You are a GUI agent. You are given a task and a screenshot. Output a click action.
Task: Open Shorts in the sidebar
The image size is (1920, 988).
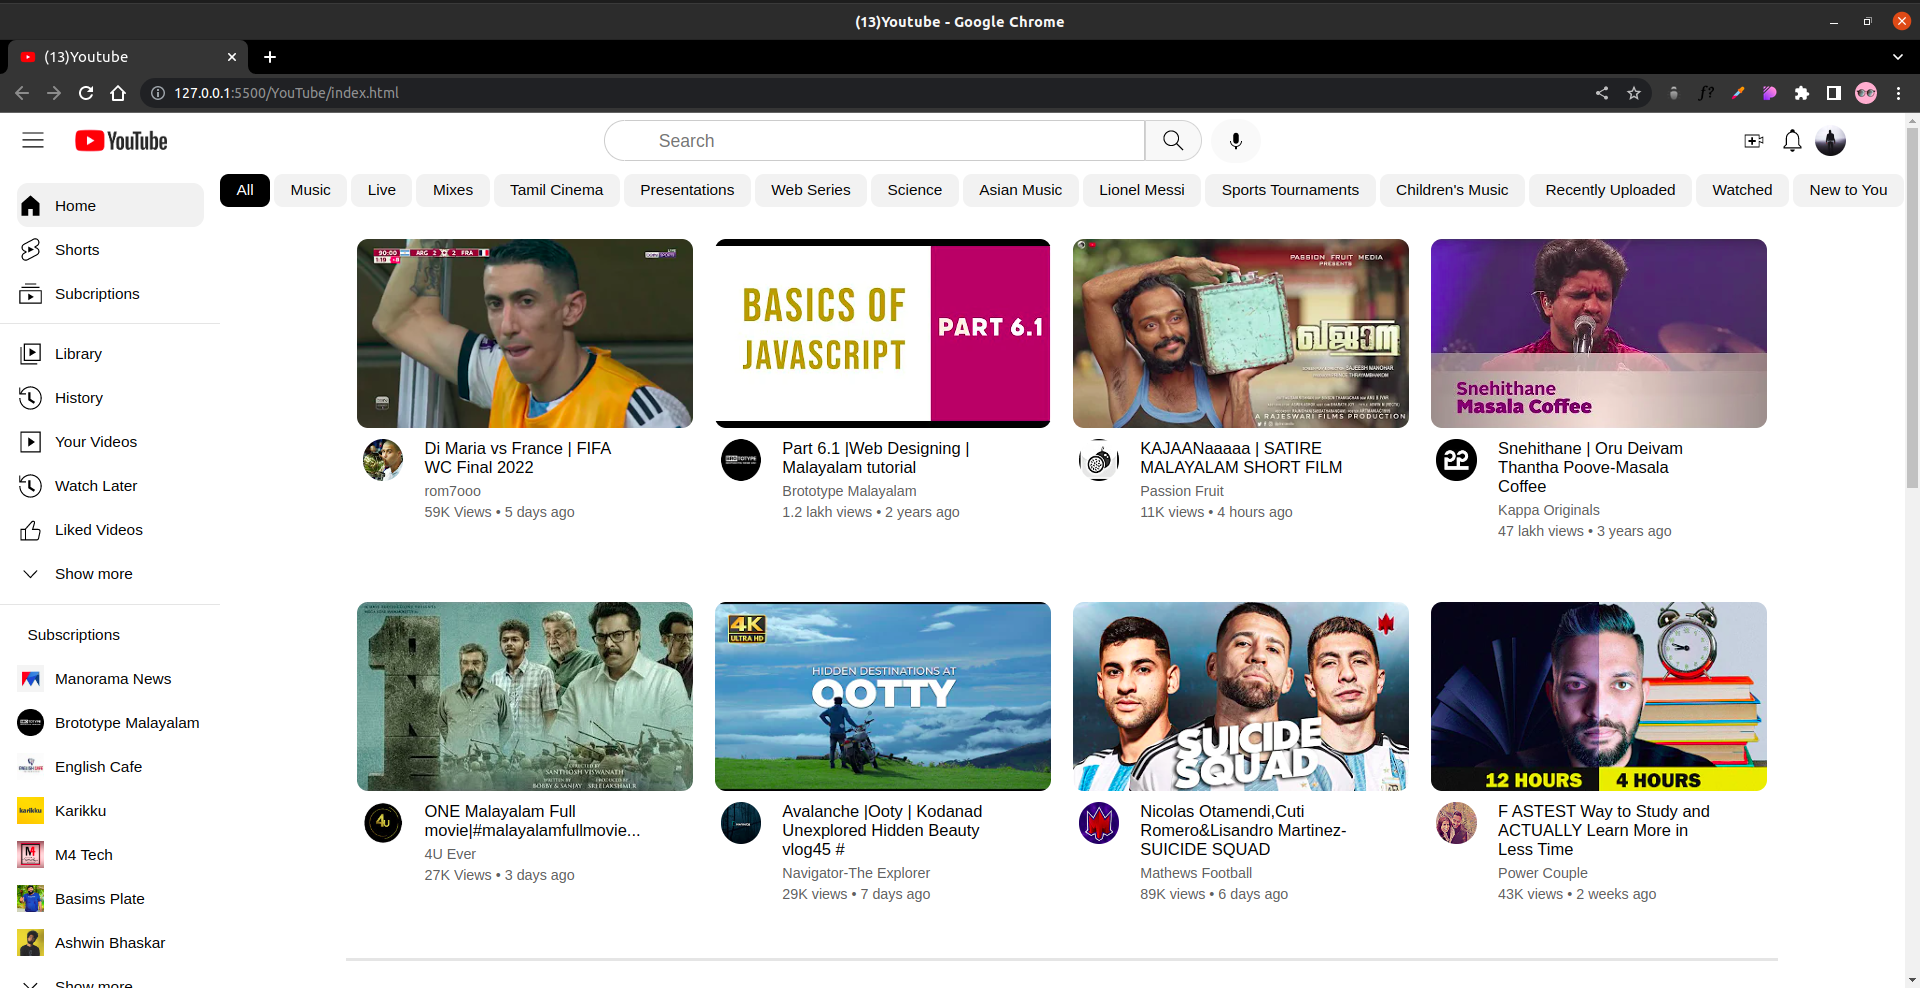click(x=77, y=250)
